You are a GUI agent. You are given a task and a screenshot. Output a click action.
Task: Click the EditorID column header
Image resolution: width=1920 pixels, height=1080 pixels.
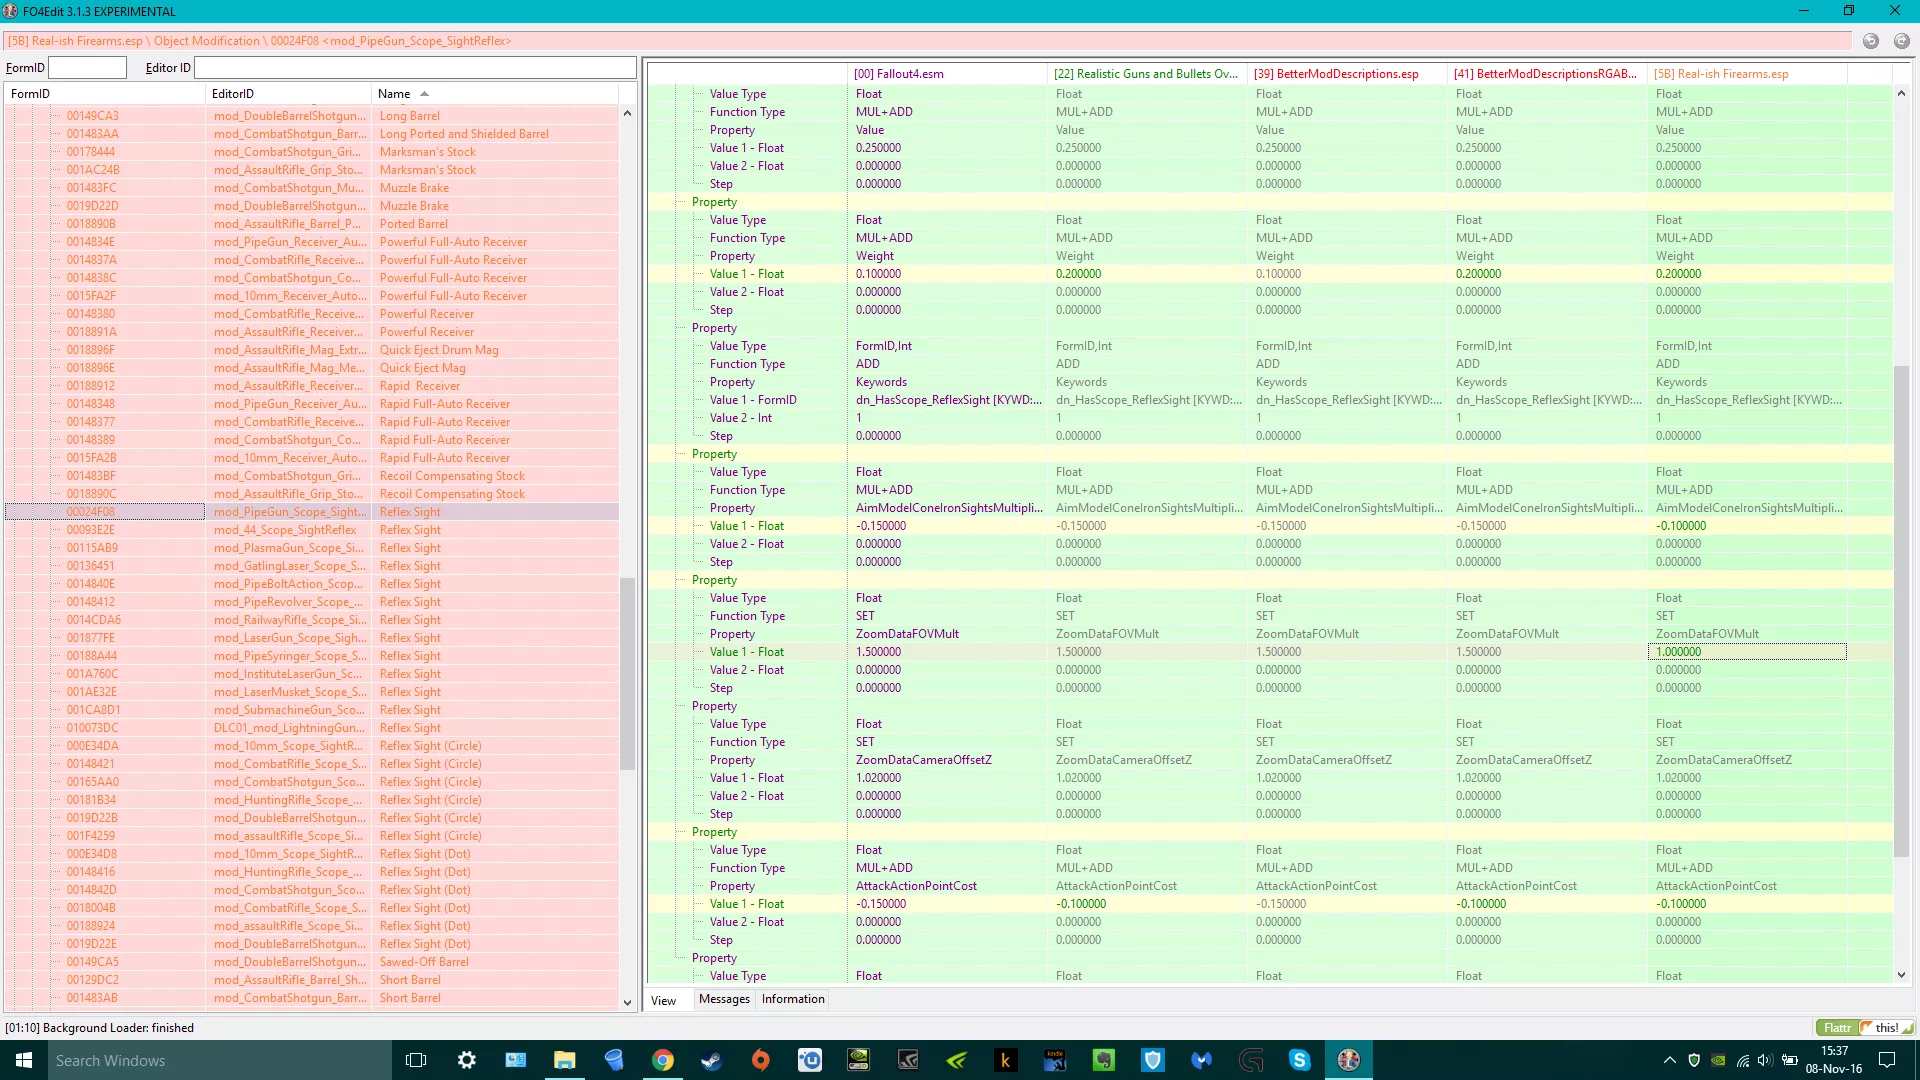(288, 94)
